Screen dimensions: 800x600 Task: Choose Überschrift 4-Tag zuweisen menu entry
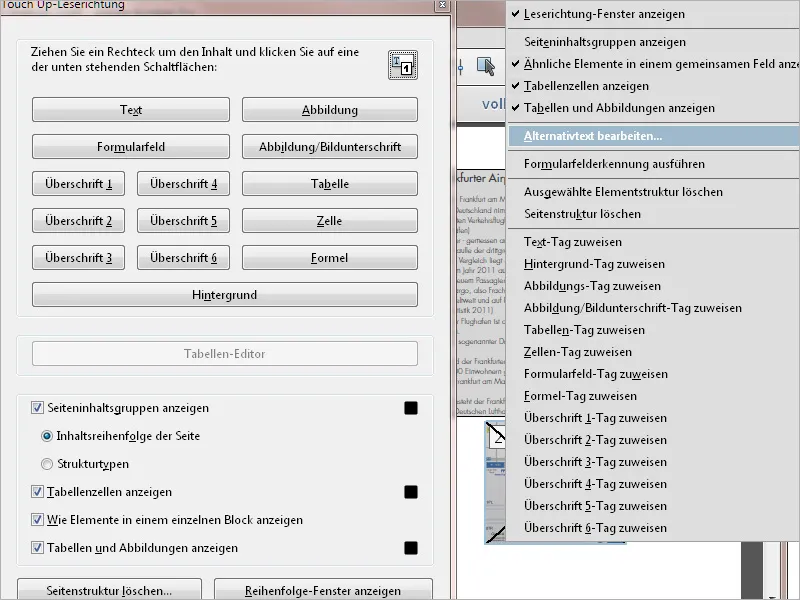[x=654, y=484]
